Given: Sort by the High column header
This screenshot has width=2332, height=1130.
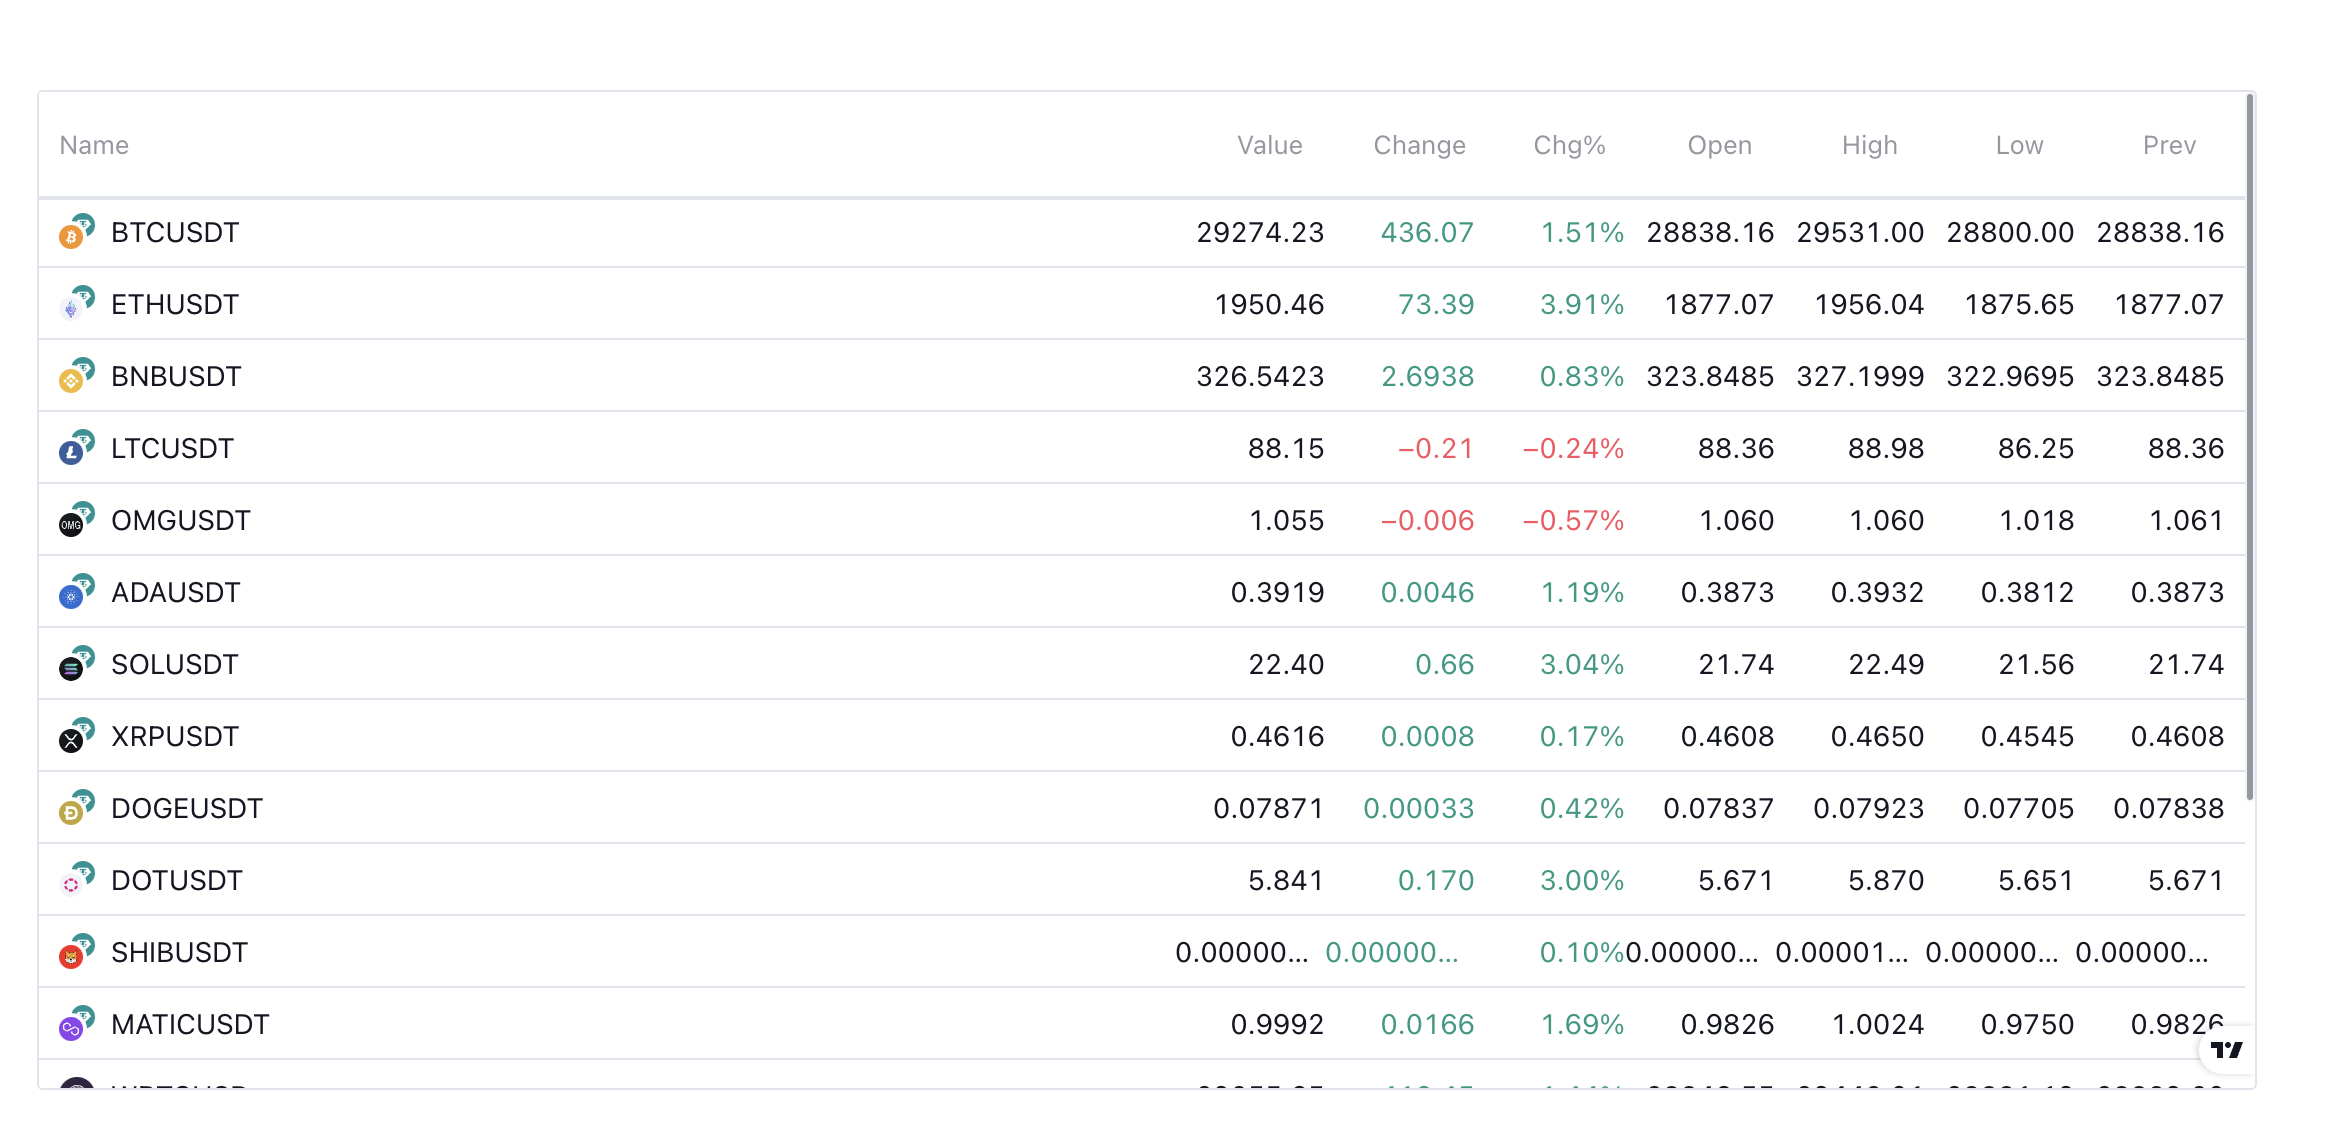Looking at the screenshot, I should click(x=1869, y=145).
